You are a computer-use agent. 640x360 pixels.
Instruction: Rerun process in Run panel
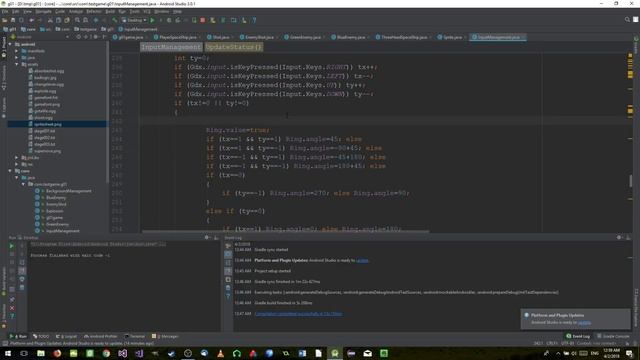point(11,246)
